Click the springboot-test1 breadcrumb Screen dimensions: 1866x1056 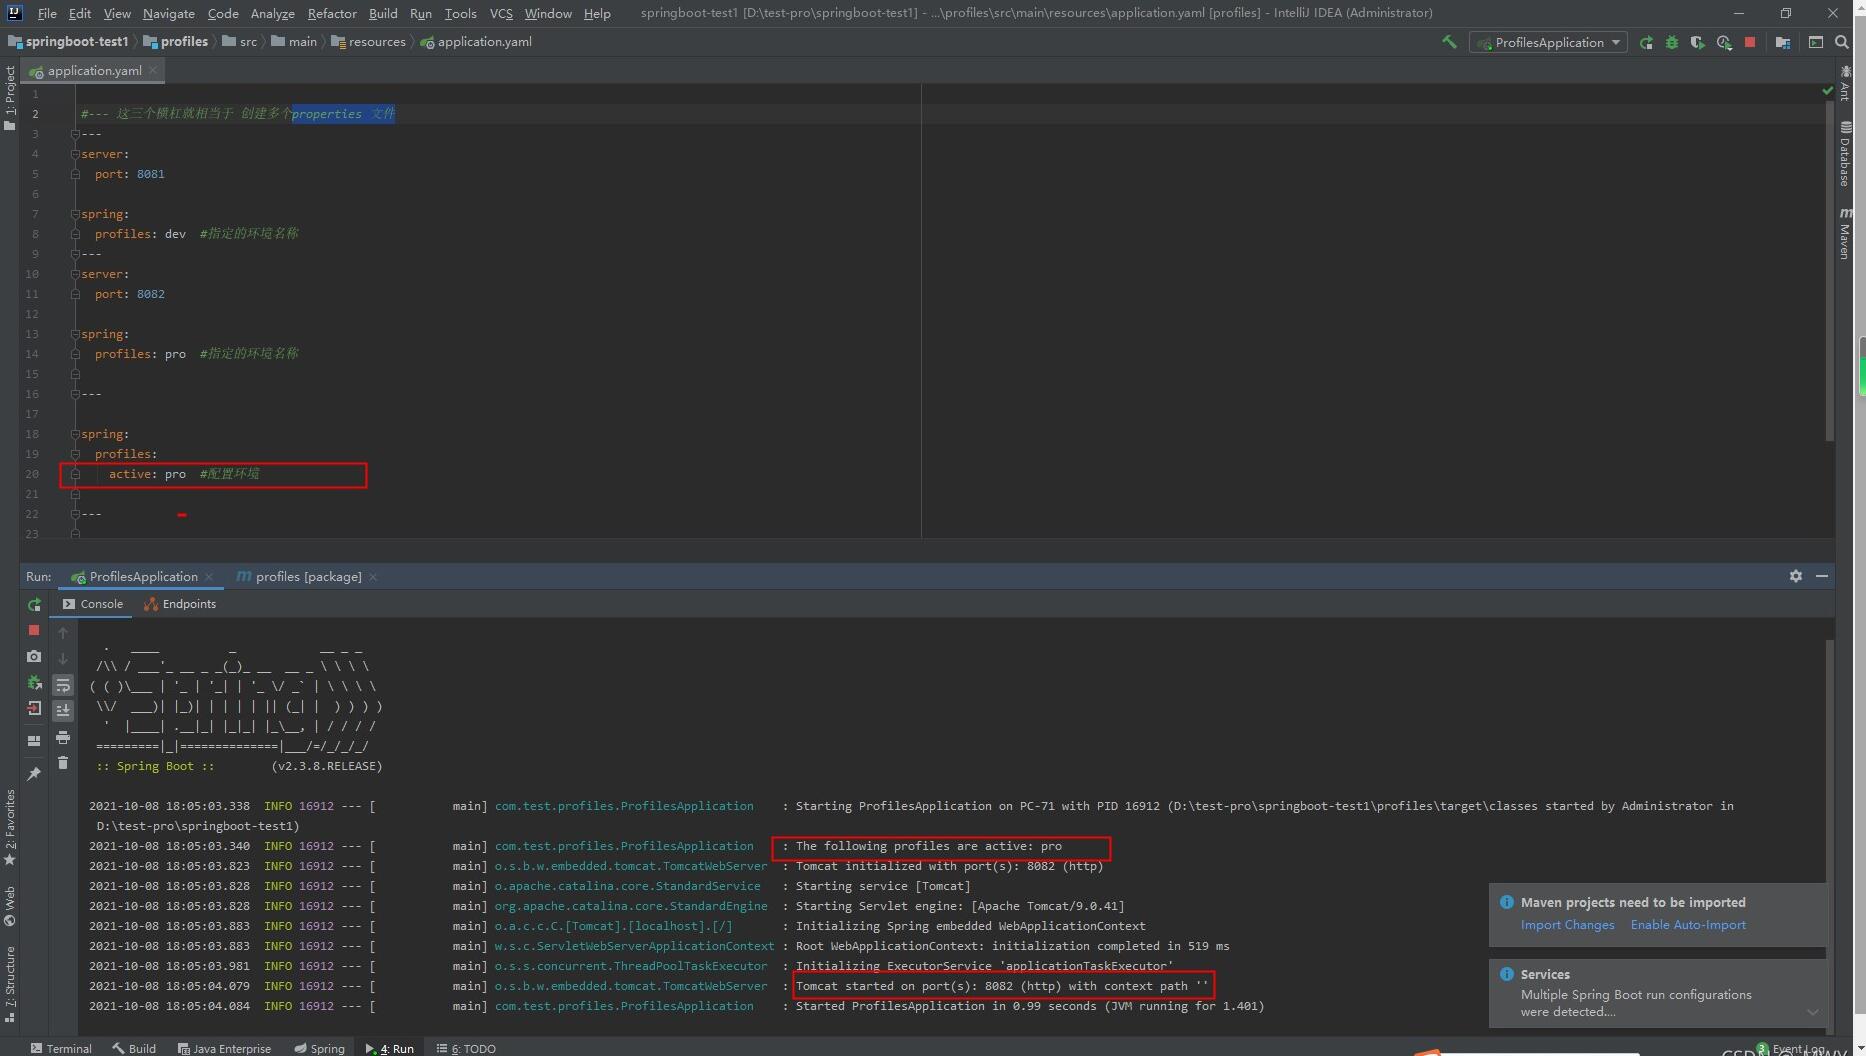(x=68, y=42)
